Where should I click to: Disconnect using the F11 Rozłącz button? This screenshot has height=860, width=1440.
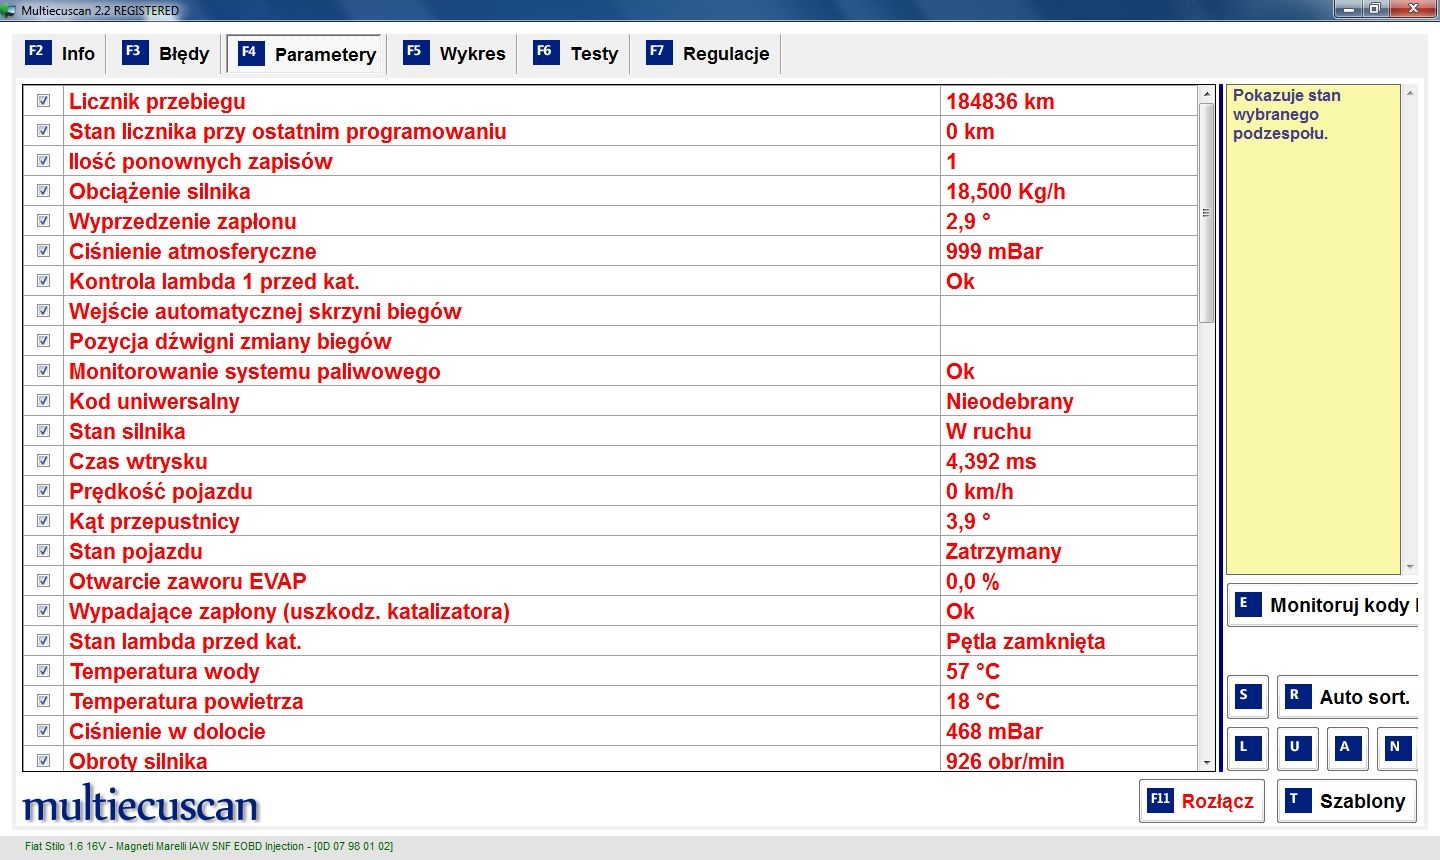point(1201,801)
